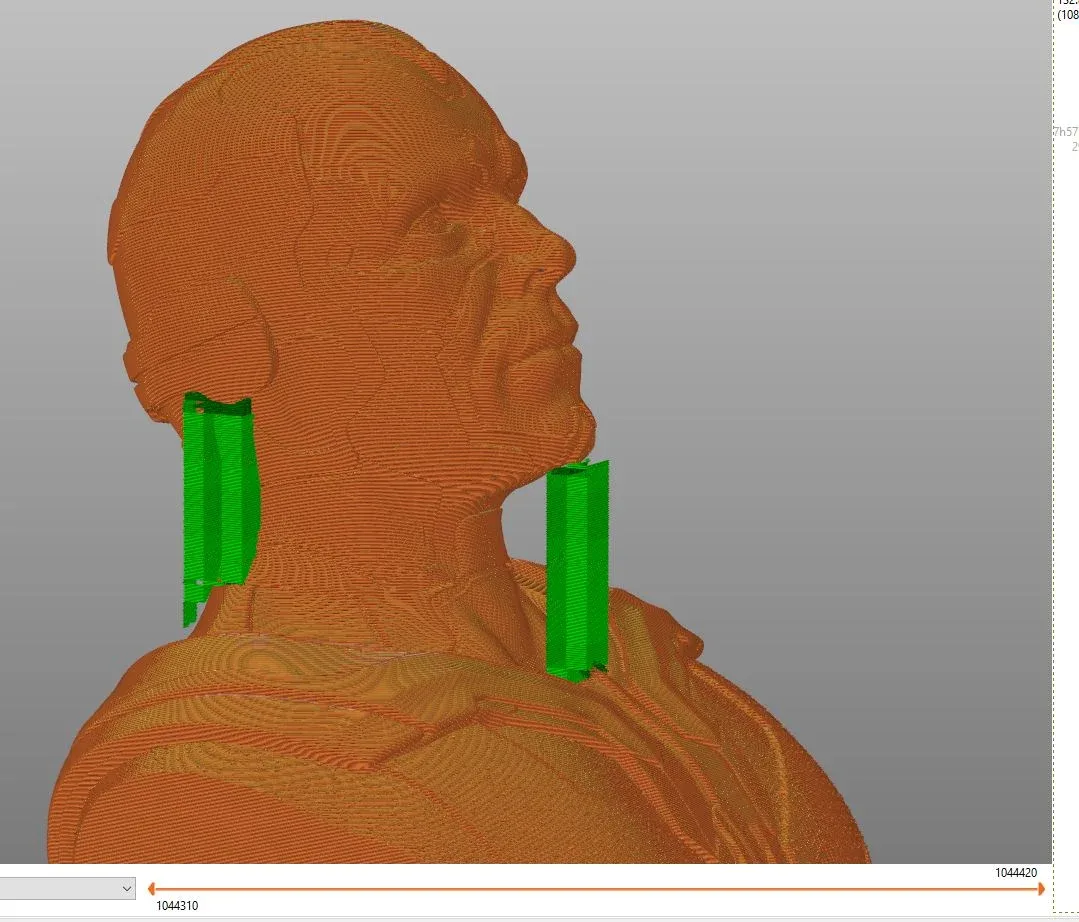Screen dimensions: 1079x922
Task: Select the value label 1044420
Action: 1016,872
